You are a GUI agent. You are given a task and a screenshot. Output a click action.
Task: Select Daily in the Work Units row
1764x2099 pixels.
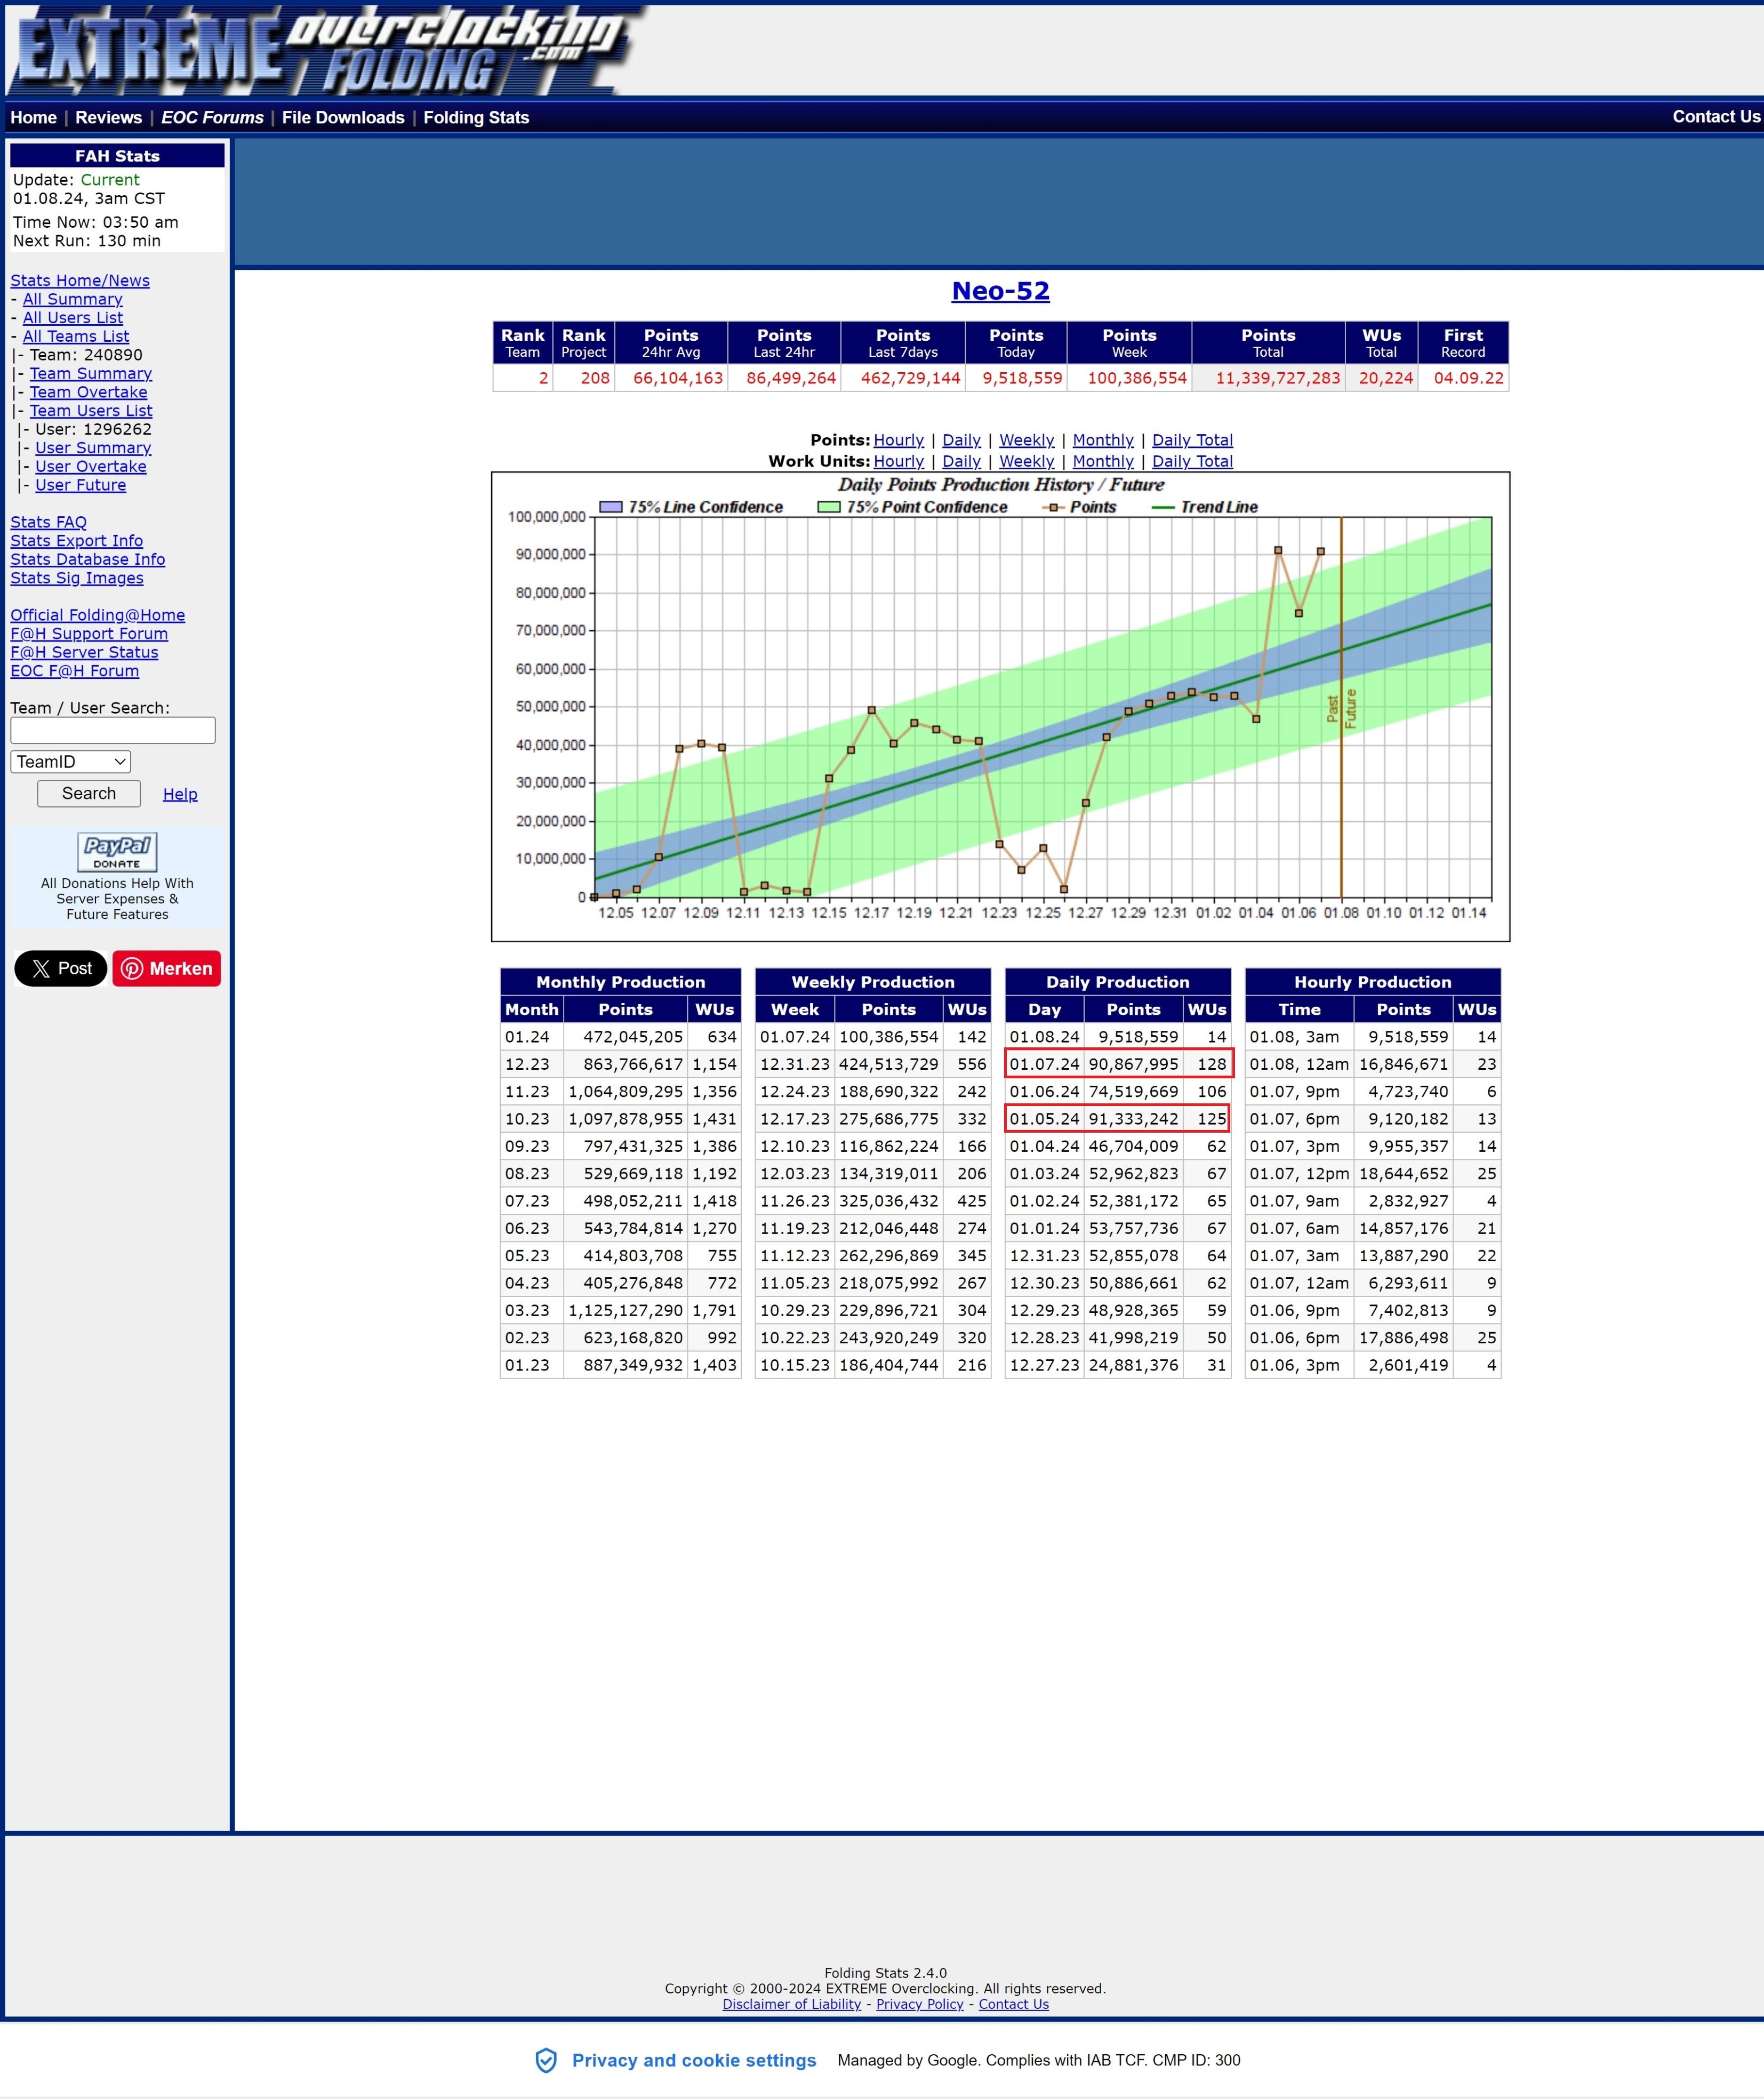click(962, 461)
